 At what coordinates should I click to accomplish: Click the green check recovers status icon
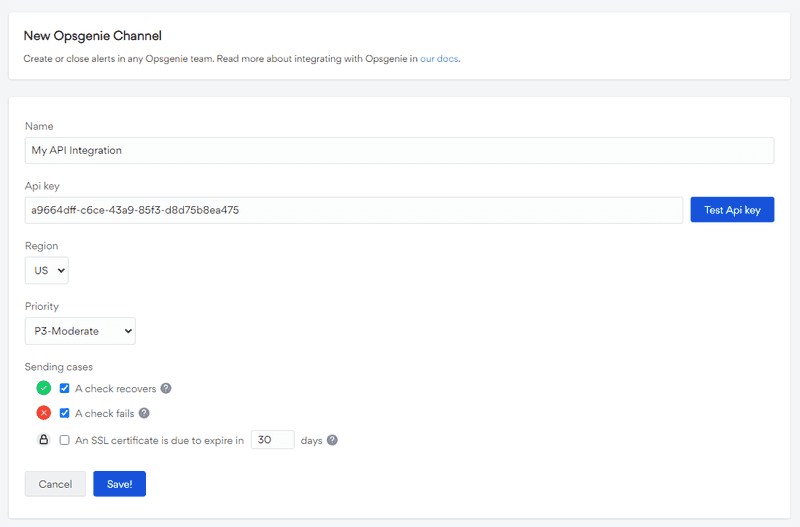coord(44,388)
